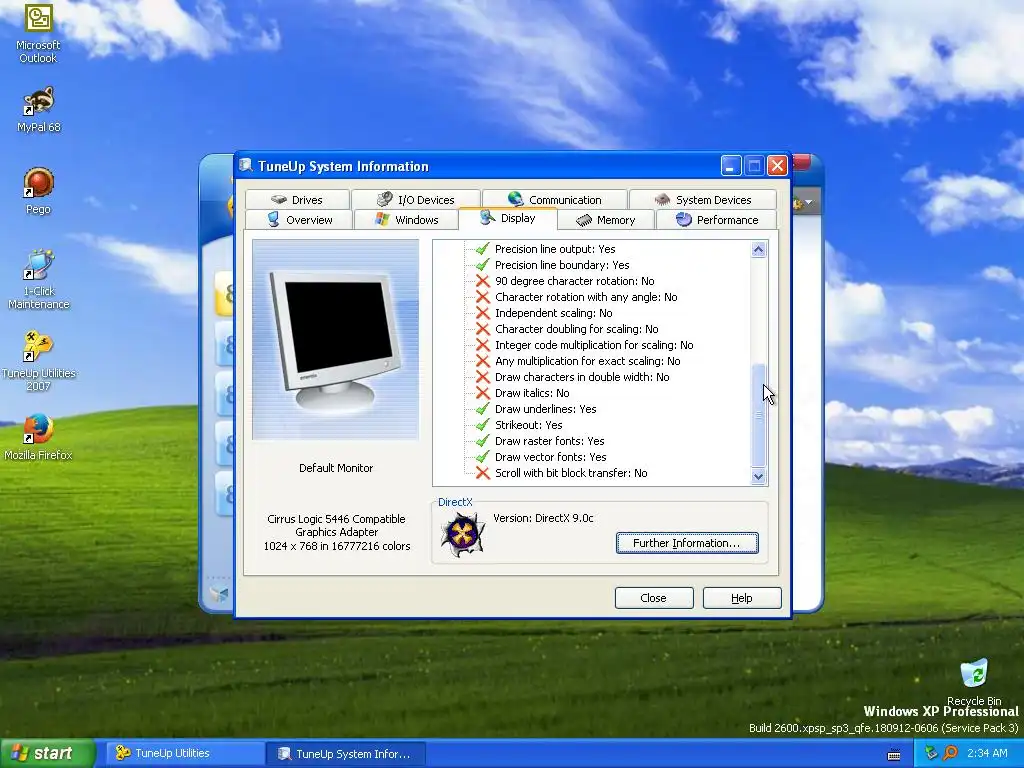Select 'Precision line output: Yes' row
This screenshot has width=1024, height=768.
tap(555, 249)
